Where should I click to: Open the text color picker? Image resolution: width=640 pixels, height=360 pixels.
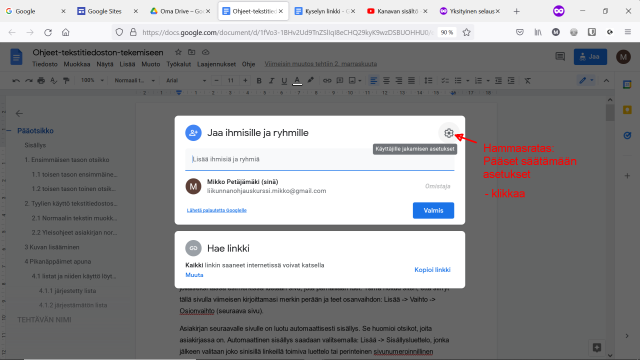297,81
